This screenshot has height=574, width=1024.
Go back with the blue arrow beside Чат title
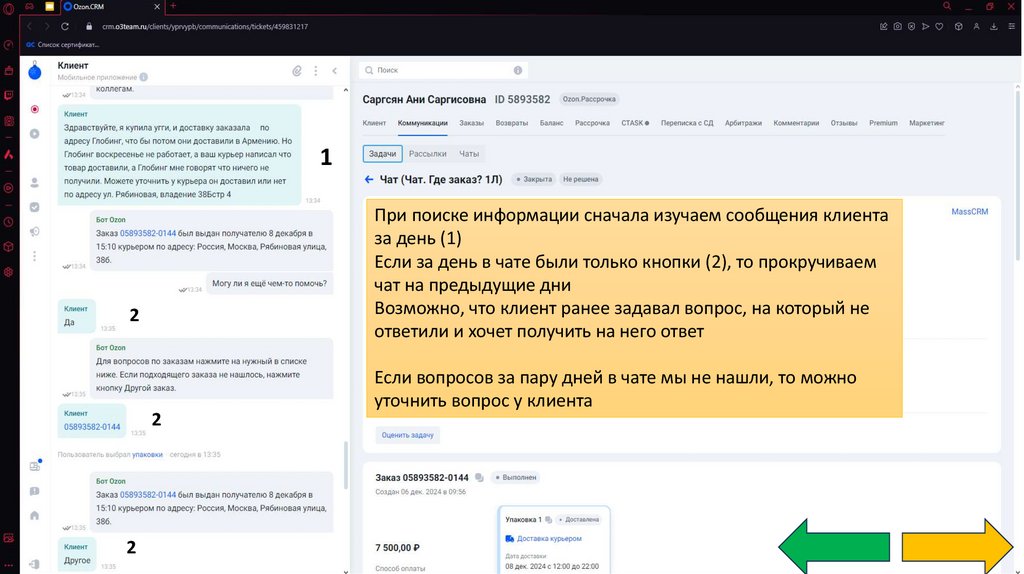(x=369, y=179)
